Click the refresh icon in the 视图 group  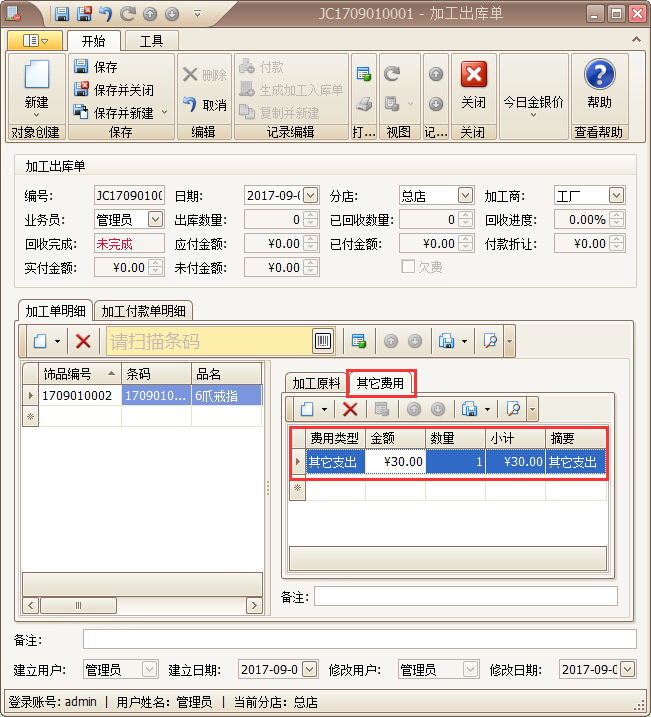(392, 74)
